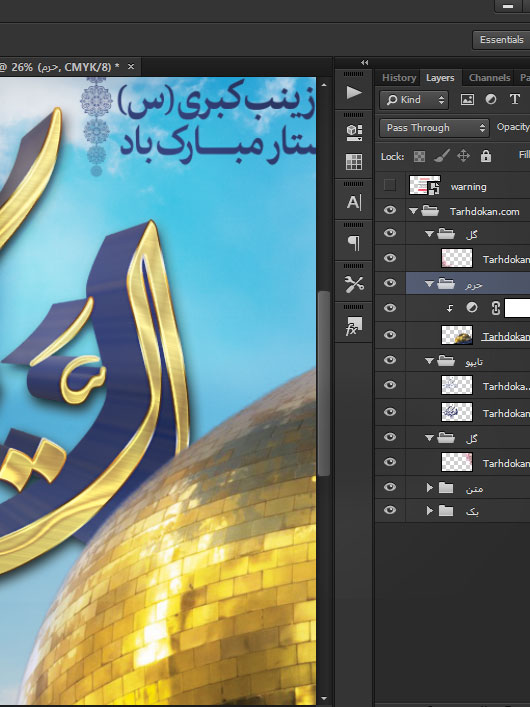Image resolution: width=530 pixels, height=707 pixels.
Task: Select the متن group name
Action: pos(474,489)
